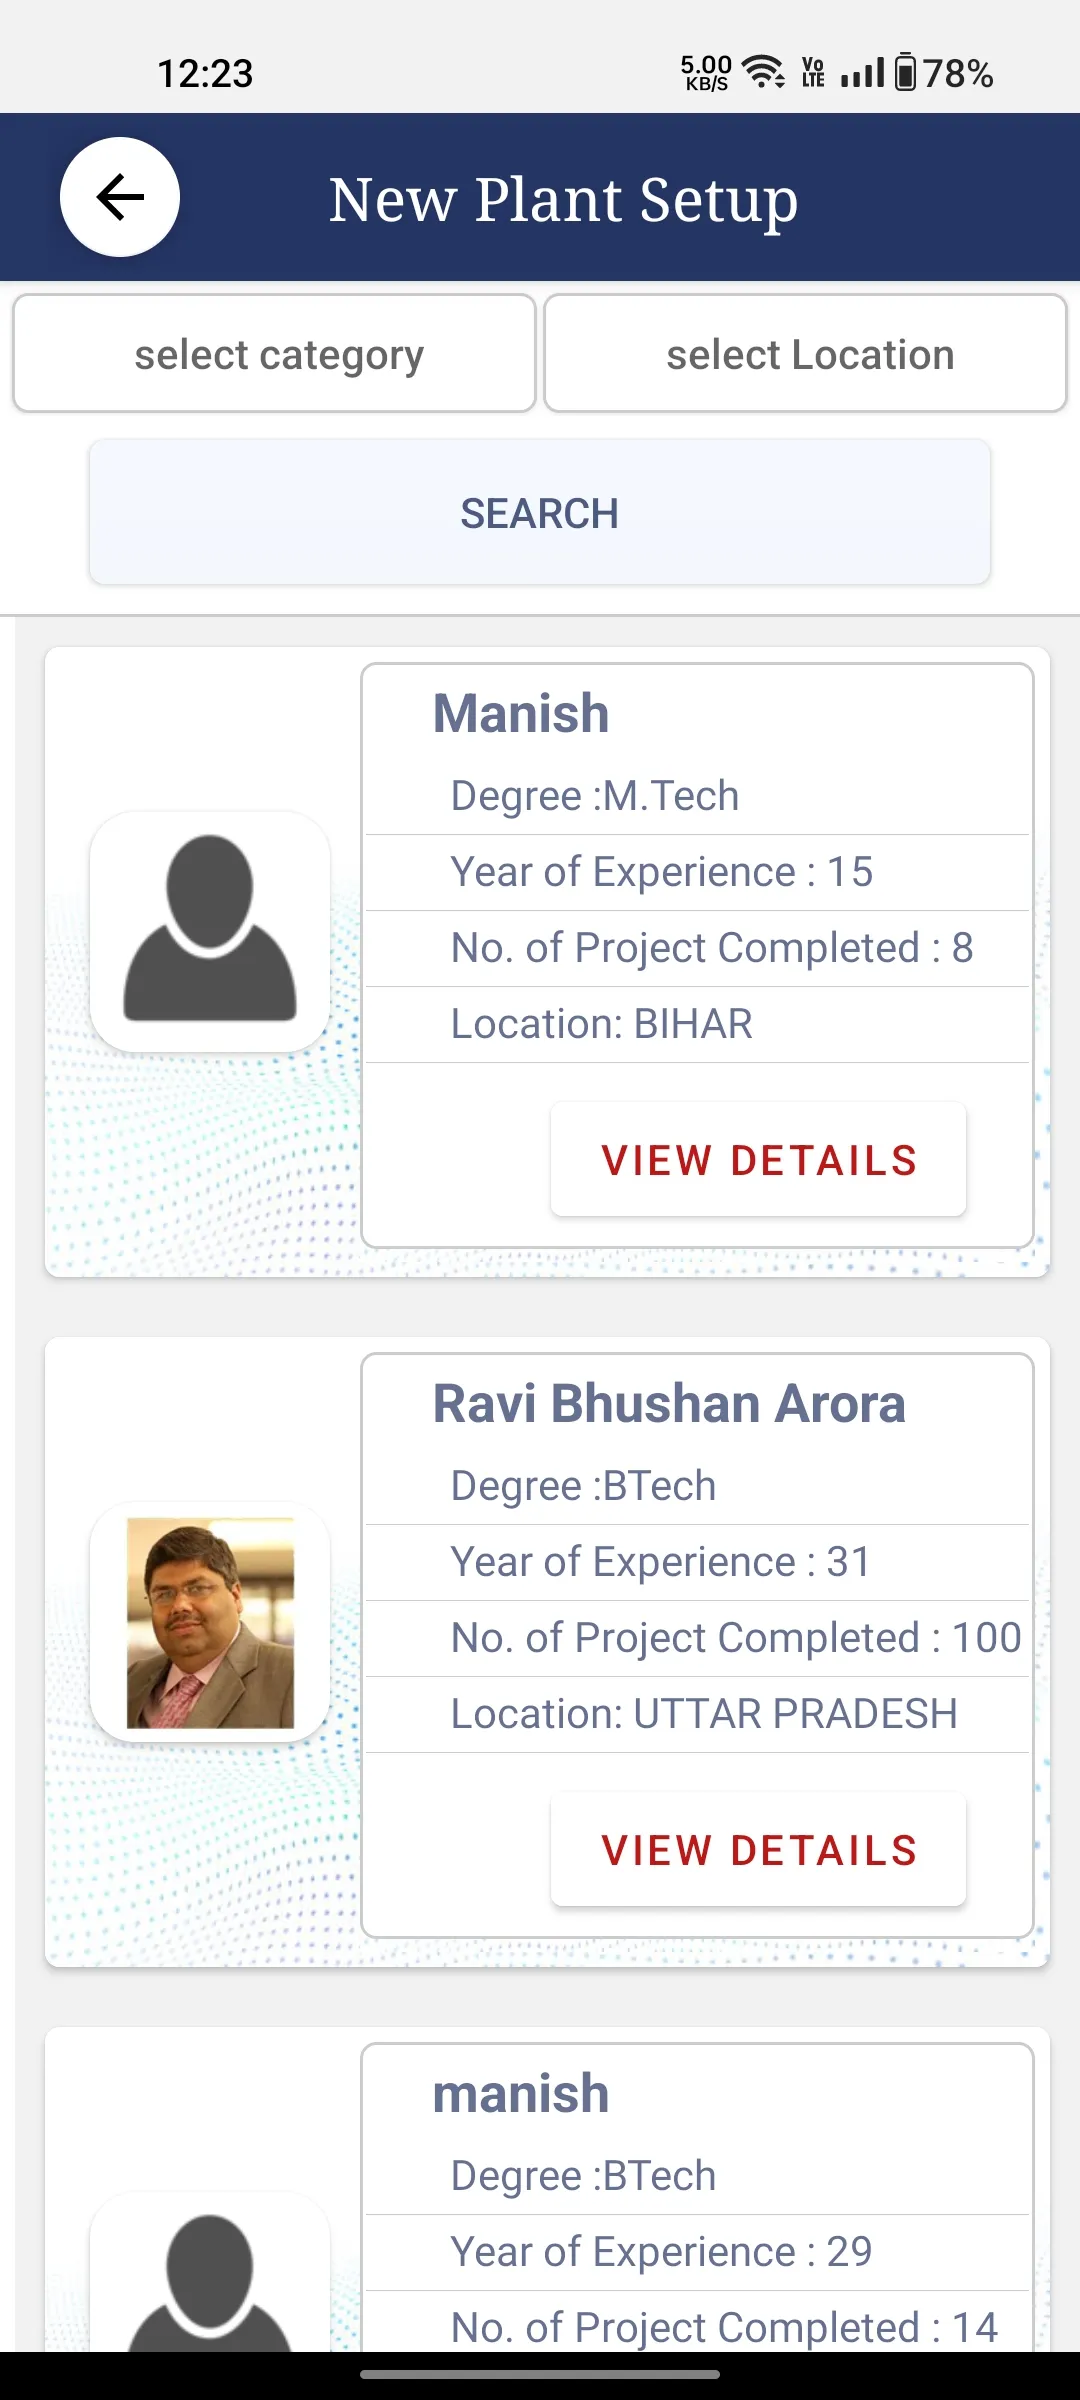Select the Ravi Bhushan Arora name heading
Image resolution: width=1080 pixels, height=2400 pixels.
point(669,1404)
